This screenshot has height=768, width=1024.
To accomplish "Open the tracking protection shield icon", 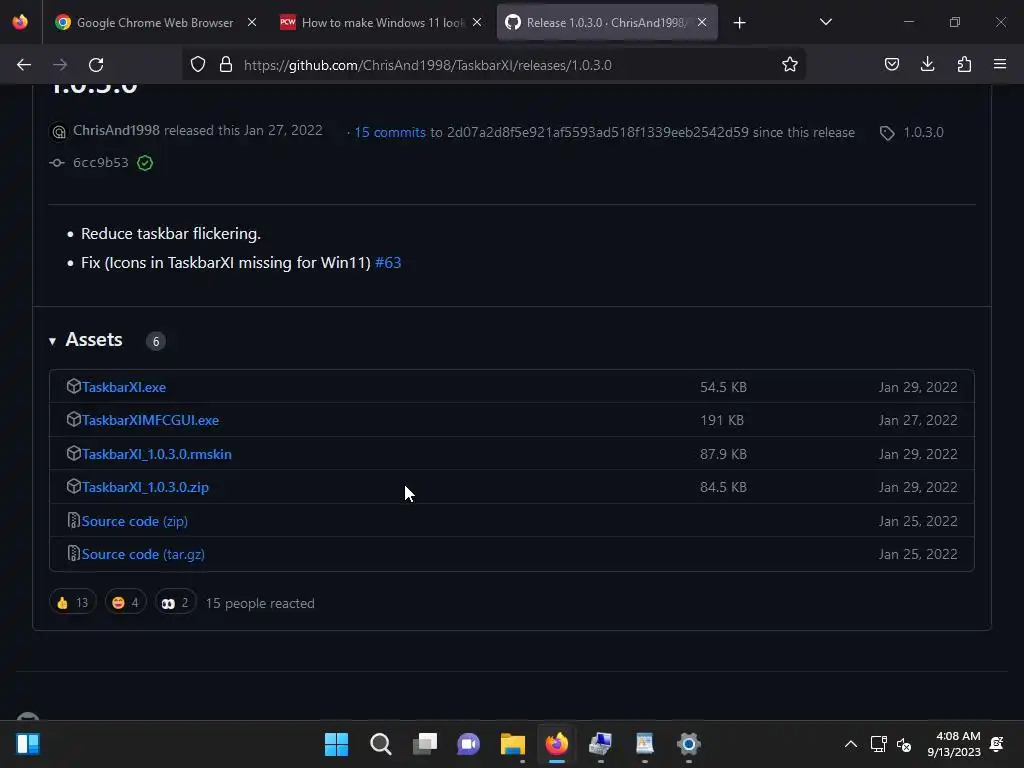I will coord(198,65).
